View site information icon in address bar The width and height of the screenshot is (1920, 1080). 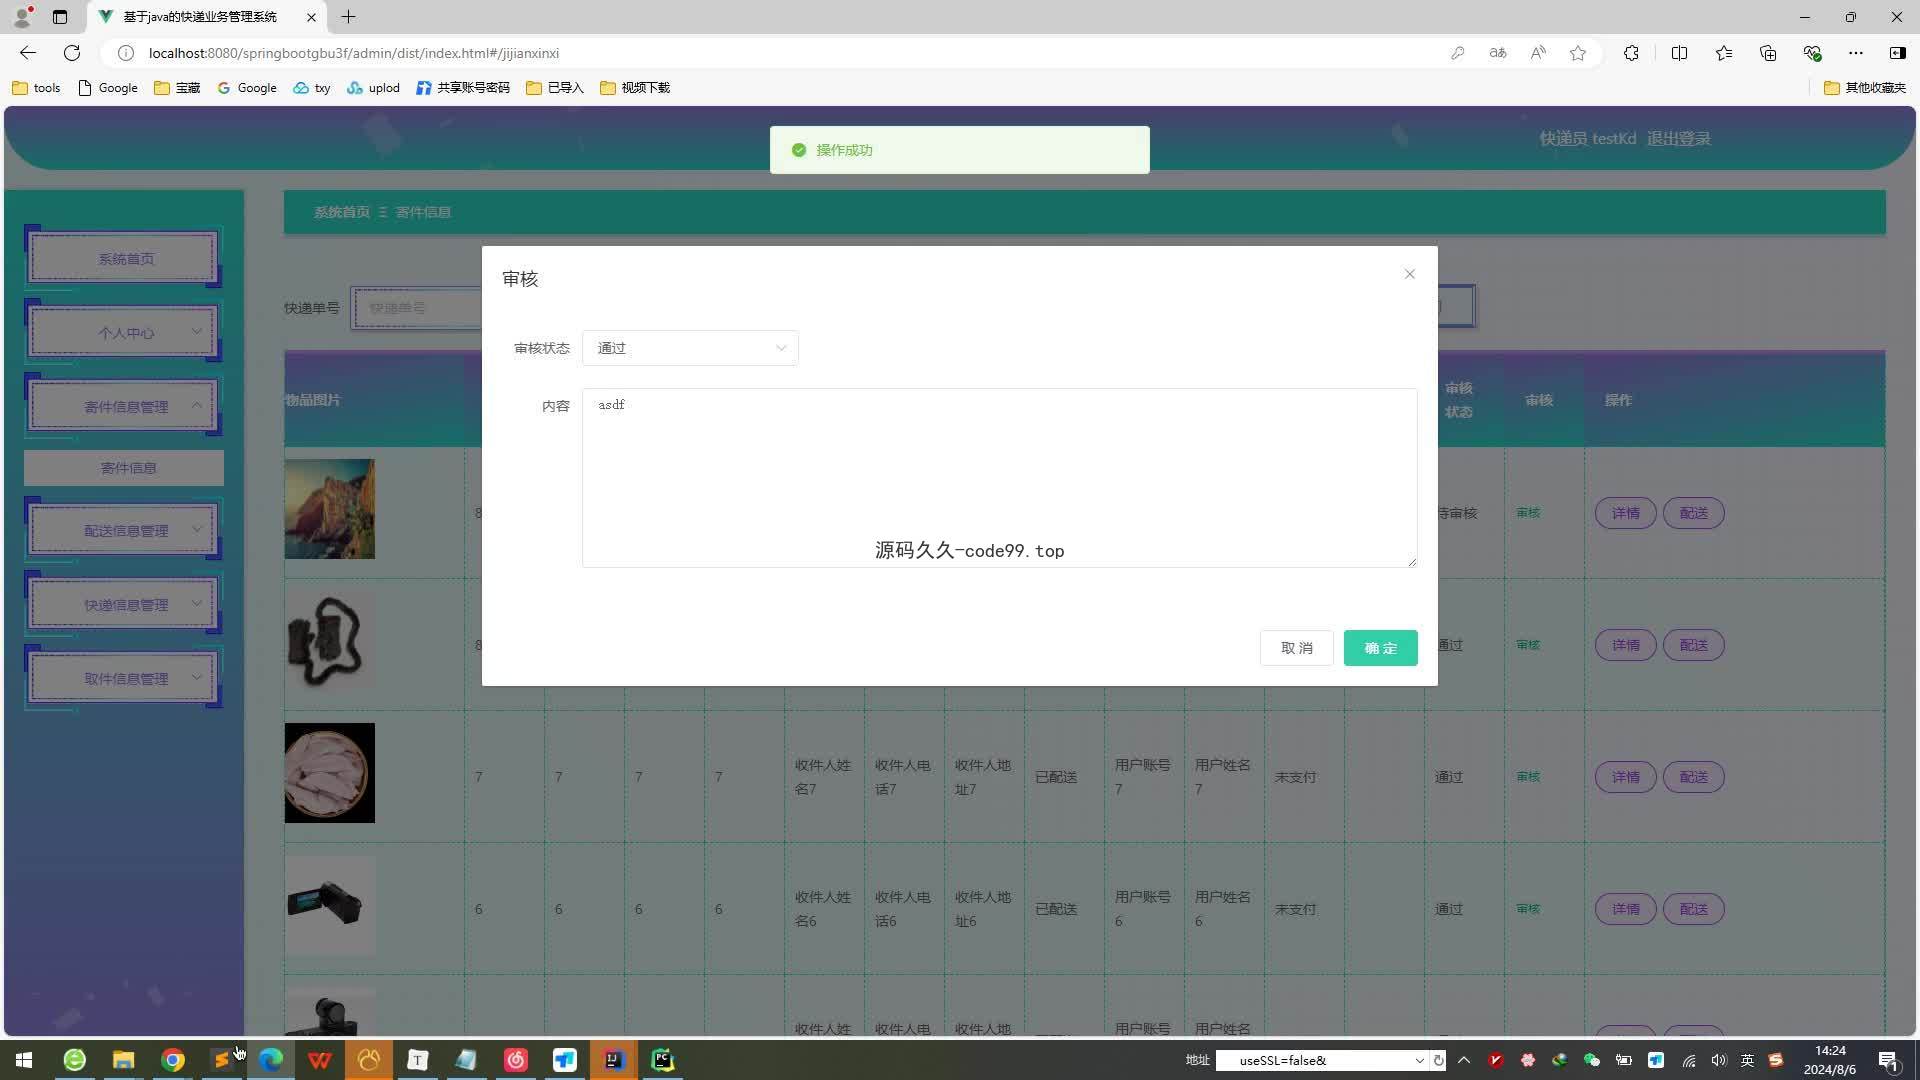[126, 53]
